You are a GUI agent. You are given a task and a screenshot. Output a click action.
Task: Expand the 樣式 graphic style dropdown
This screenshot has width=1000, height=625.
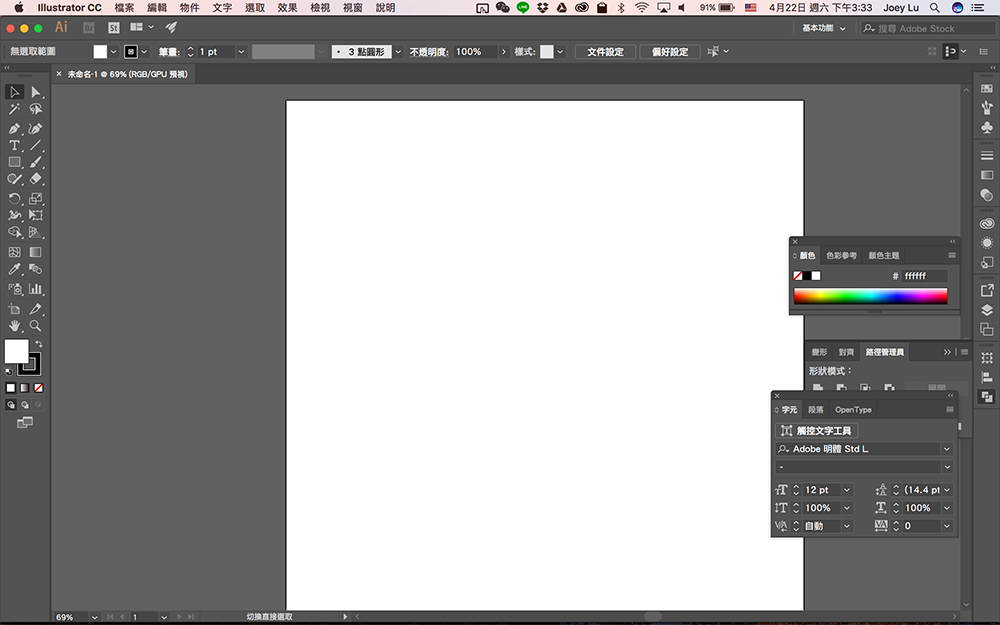(560, 52)
